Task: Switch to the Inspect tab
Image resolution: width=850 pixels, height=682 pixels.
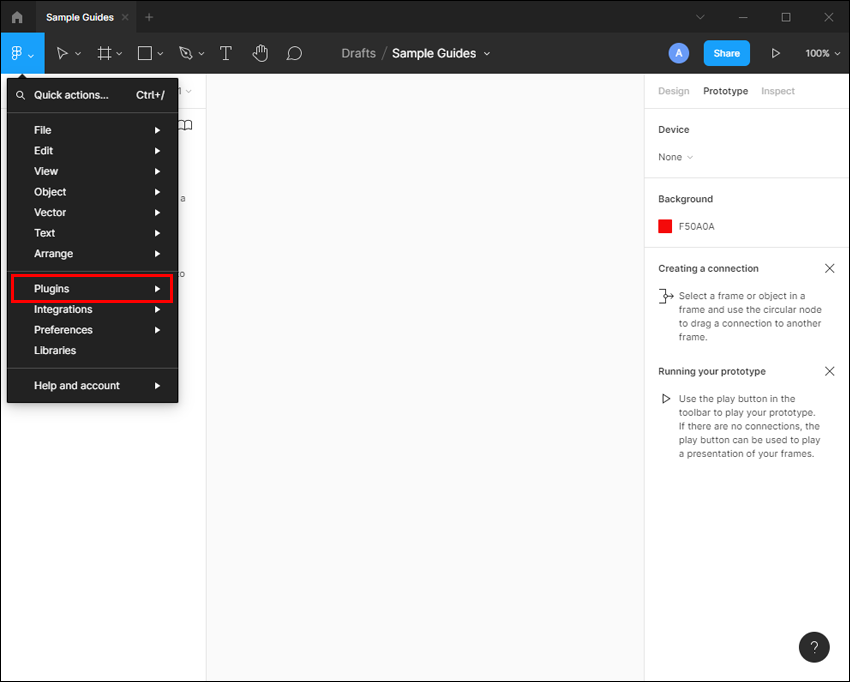Action: pyautogui.click(x=777, y=91)
